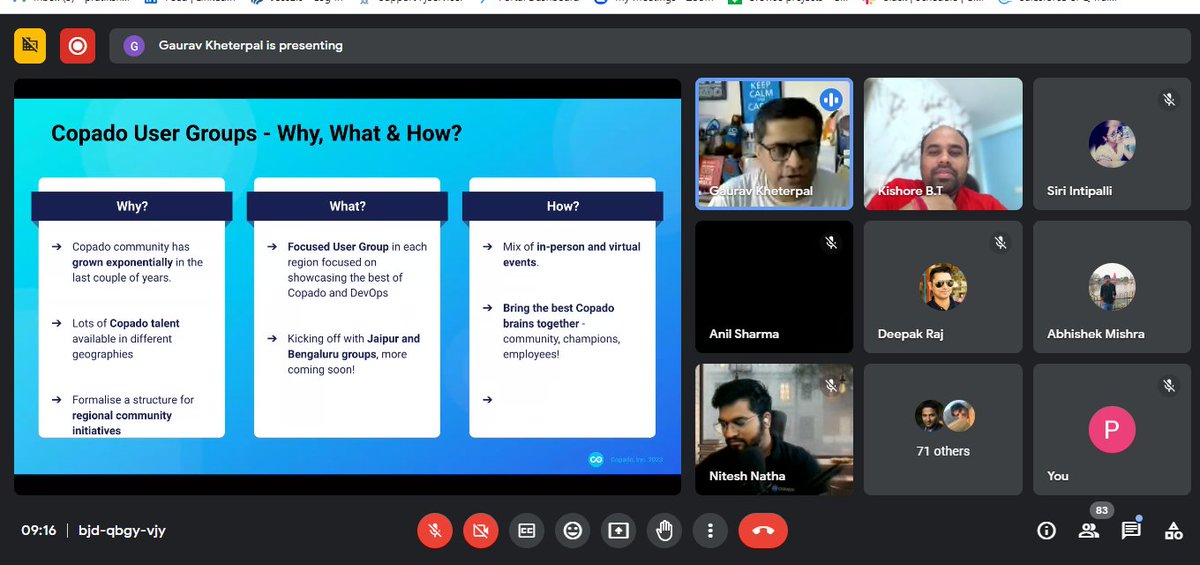
Task: Open the Activities panel icon
Action: click(x=1173, y=531)
